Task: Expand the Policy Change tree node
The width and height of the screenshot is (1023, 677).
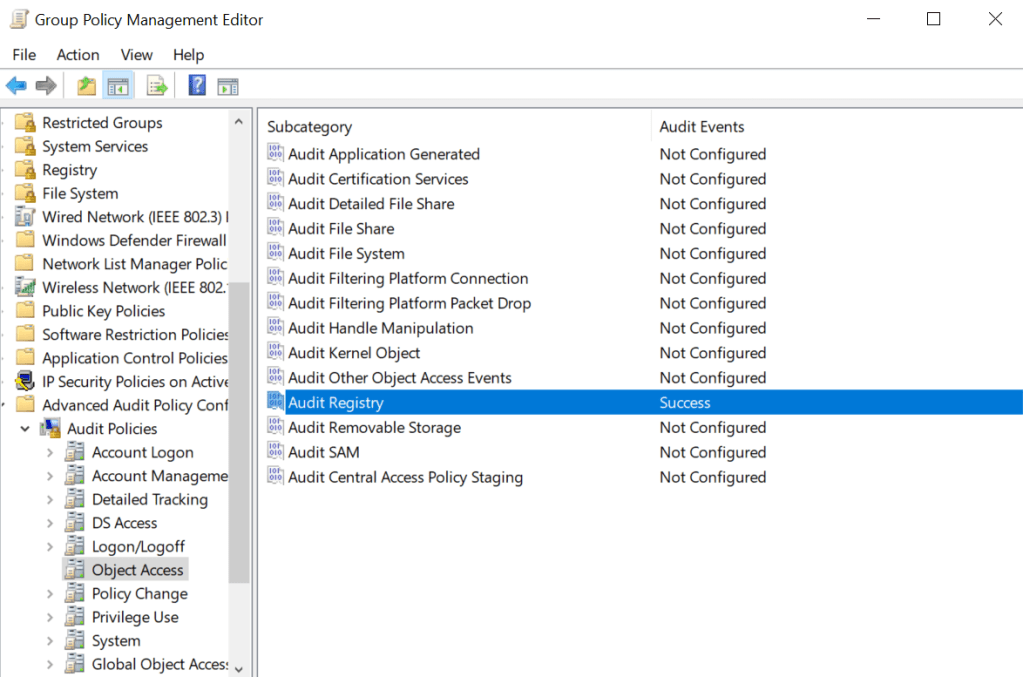Action: pyautogui.click(x=50, y=593)
